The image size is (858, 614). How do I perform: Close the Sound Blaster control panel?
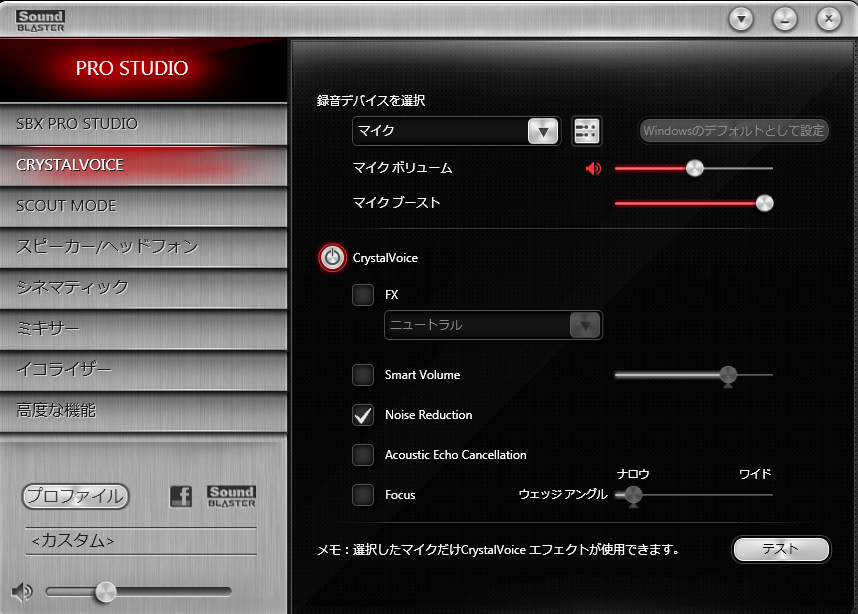pyautogui.click(x=828, y=20)
